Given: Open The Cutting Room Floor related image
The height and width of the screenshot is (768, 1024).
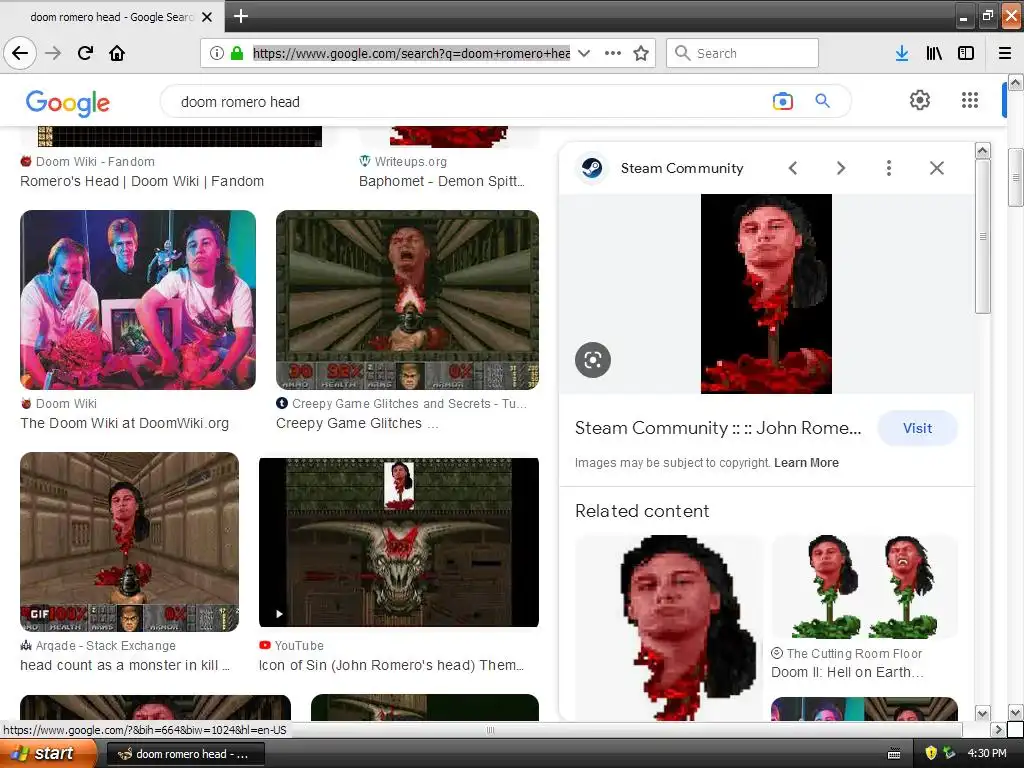Looking at the screenshot, I should point(865,586).
